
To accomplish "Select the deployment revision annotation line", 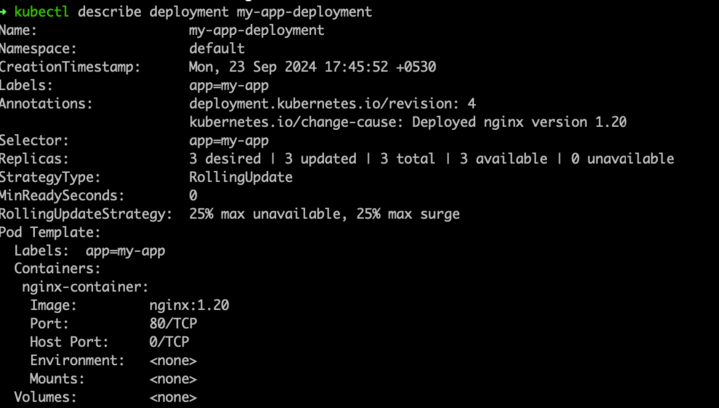I will [332, 103].
